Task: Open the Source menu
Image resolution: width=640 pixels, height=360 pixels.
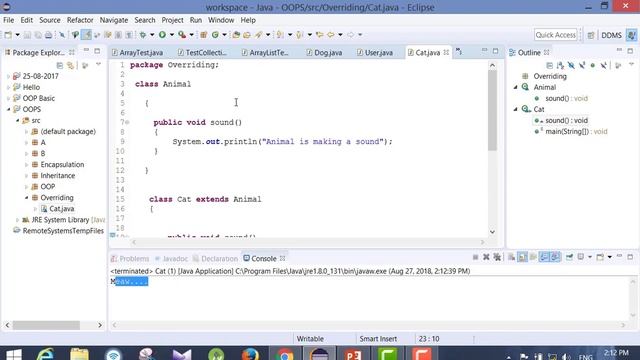Action: pos(50,20)
